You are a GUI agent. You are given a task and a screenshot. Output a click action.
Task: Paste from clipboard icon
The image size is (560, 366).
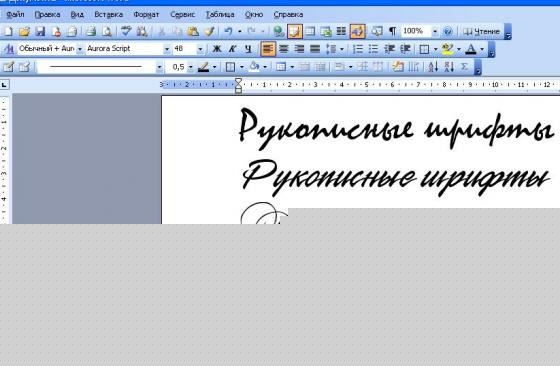(x=193, y=31)
